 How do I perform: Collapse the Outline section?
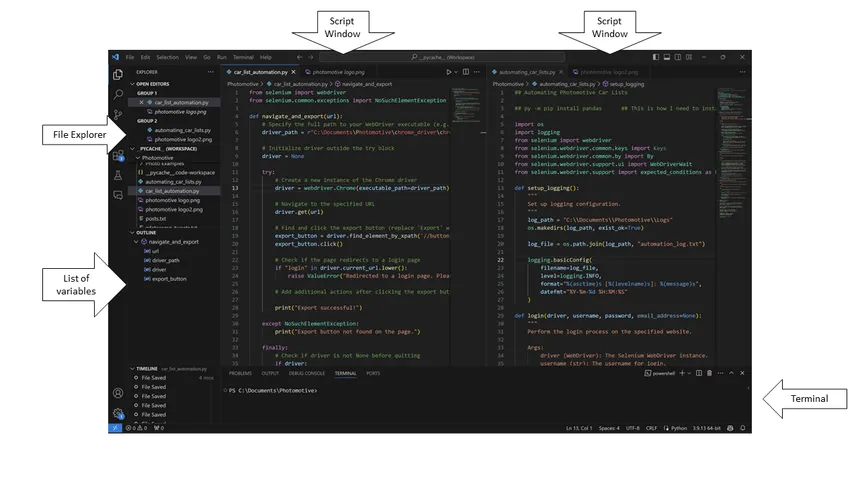point(132,233)
